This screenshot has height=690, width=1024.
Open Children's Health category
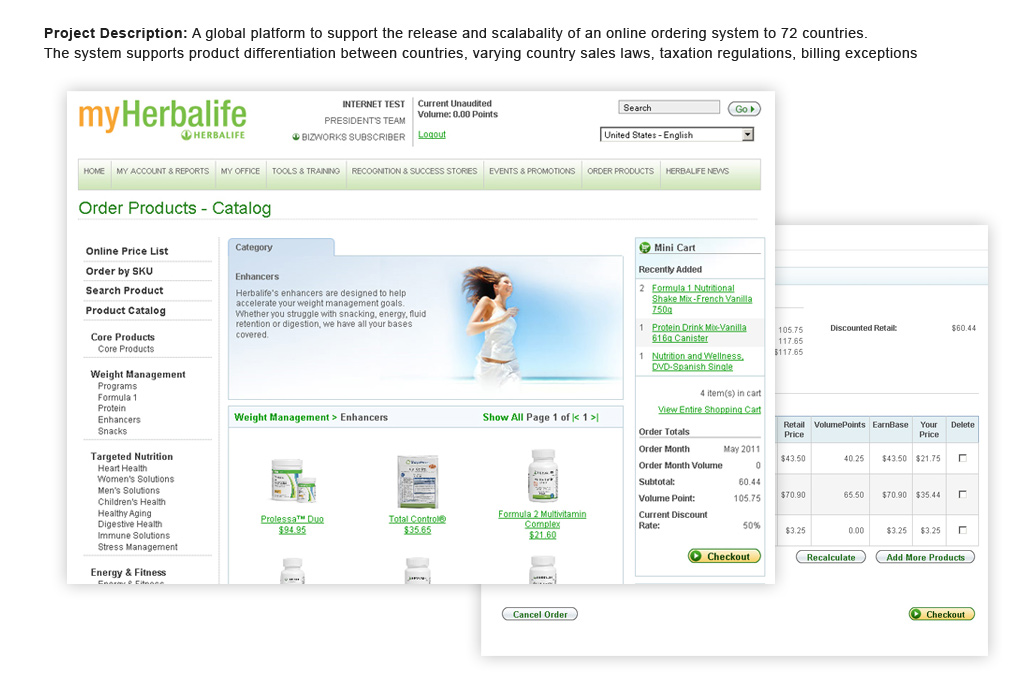tap(132, 502)
